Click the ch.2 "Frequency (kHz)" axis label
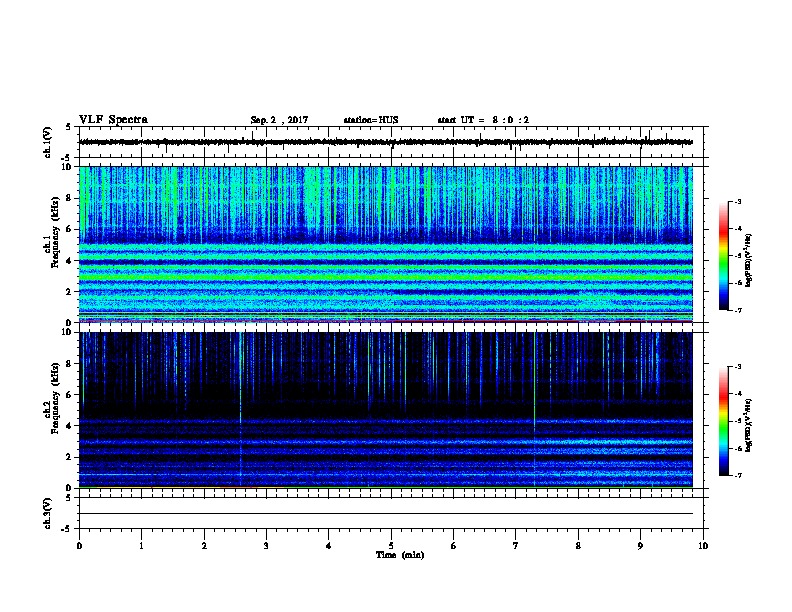The height and width of the screenshot is (612, 792). click(55, 398)
